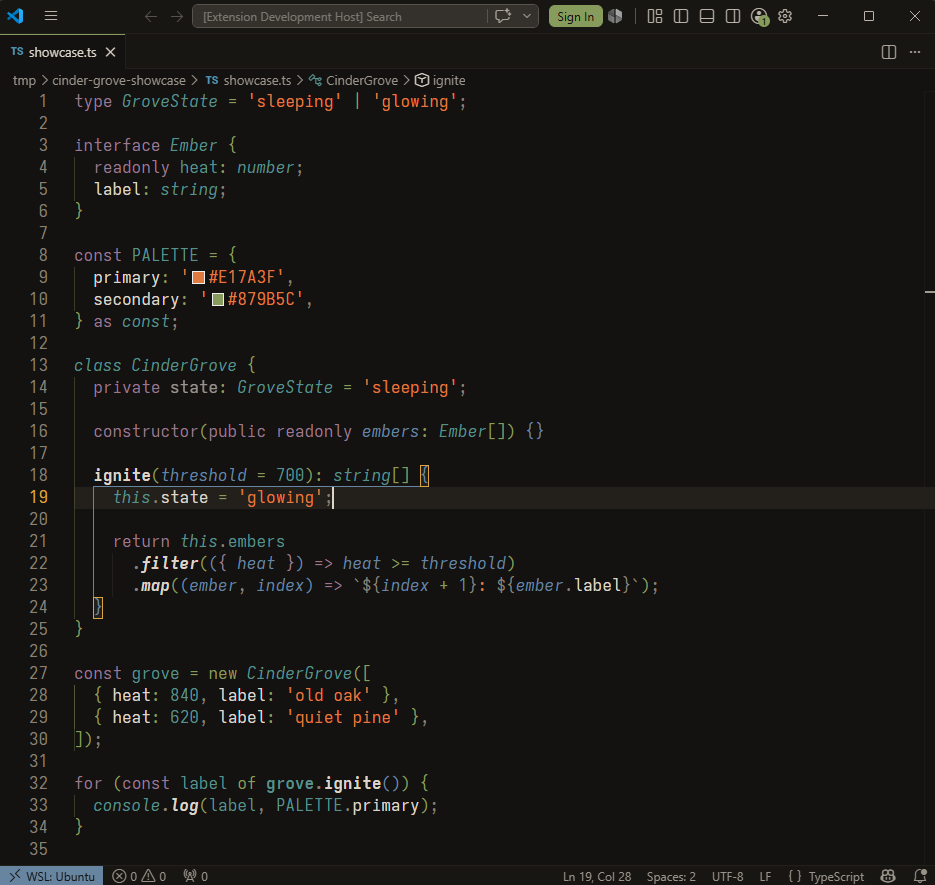Click 'CinderGrove' on the class declaration line 13

(184, 366)
